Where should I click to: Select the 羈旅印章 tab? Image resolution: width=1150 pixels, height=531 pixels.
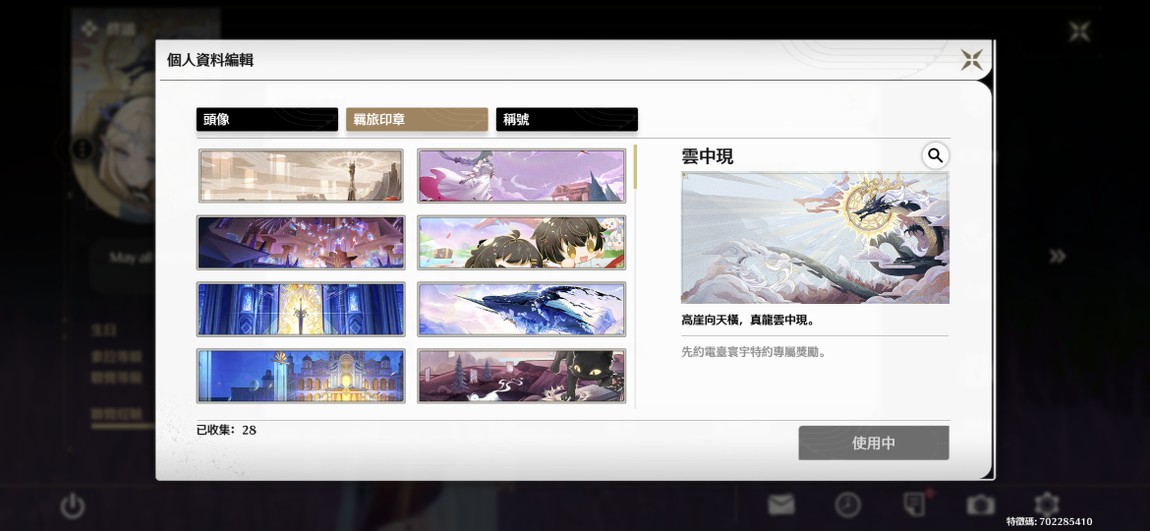pos(417,120)
